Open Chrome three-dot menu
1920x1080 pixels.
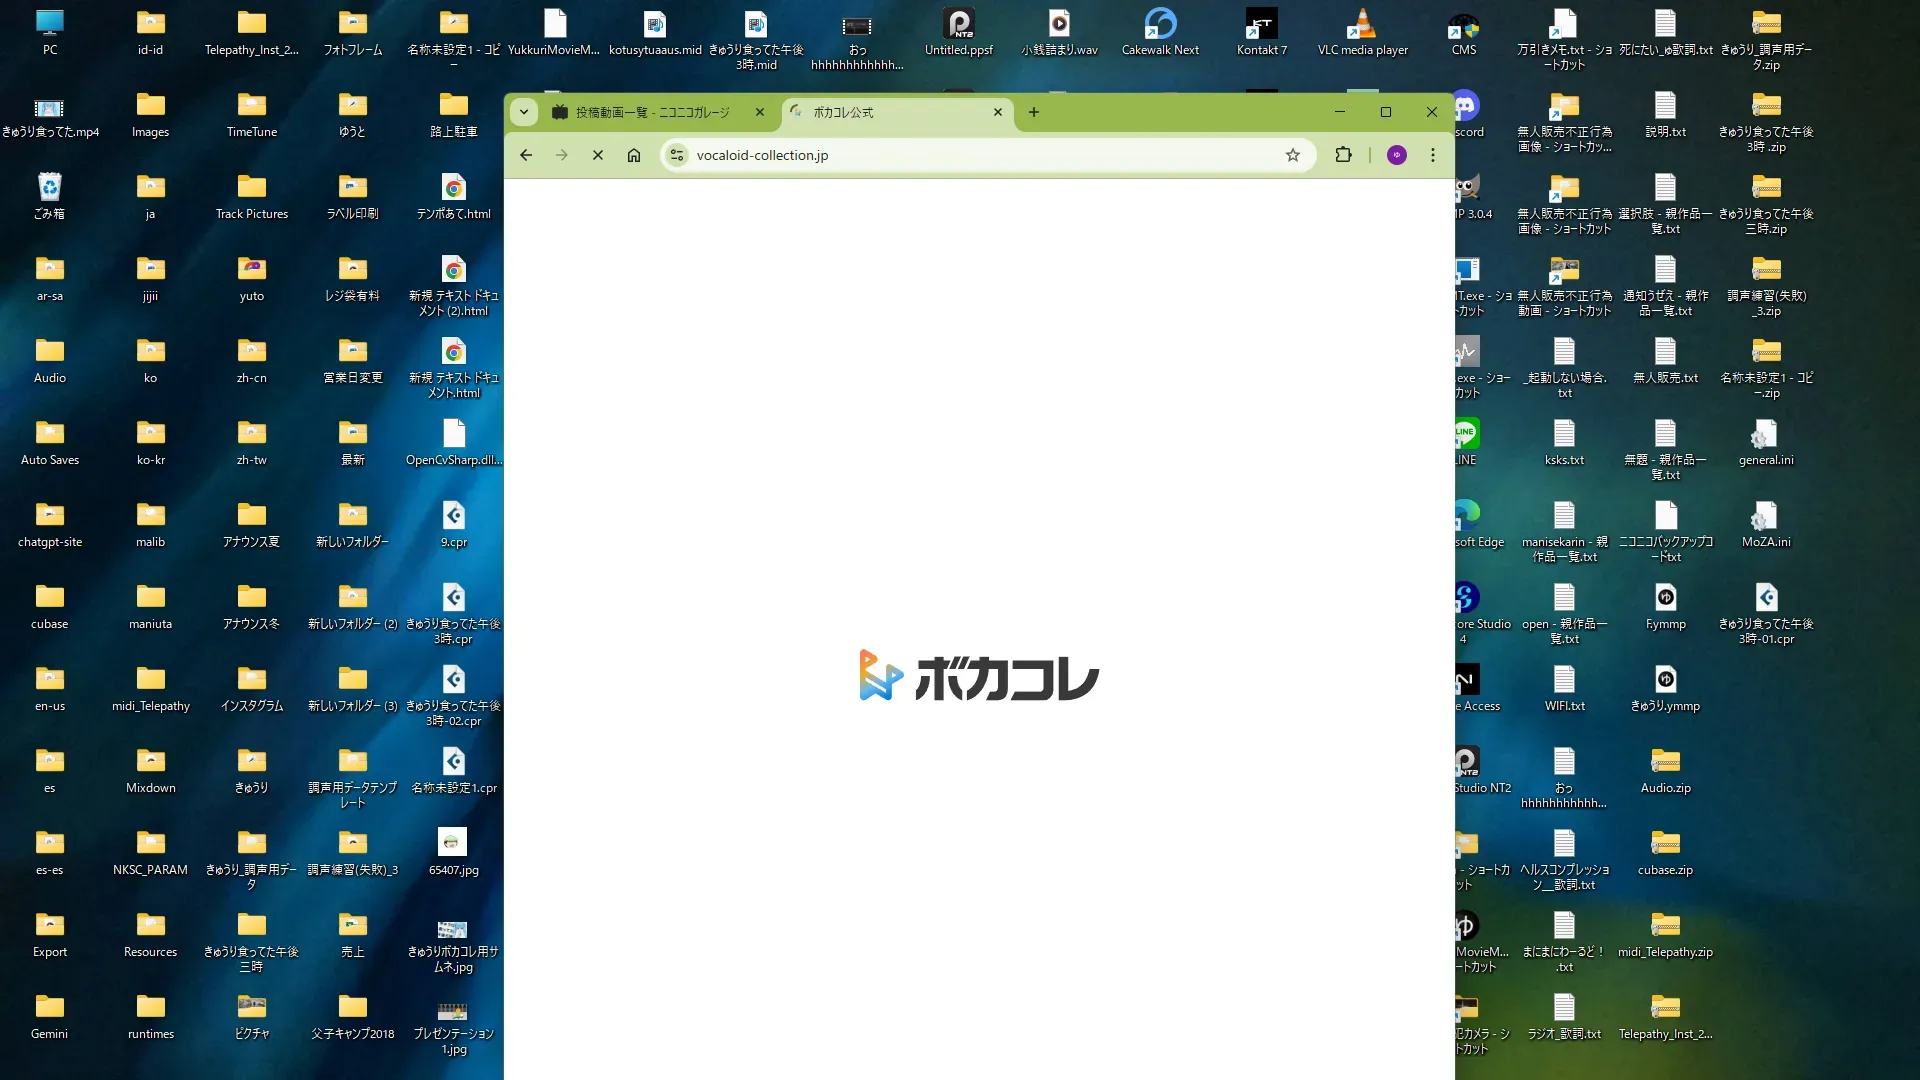point(1433,155)
